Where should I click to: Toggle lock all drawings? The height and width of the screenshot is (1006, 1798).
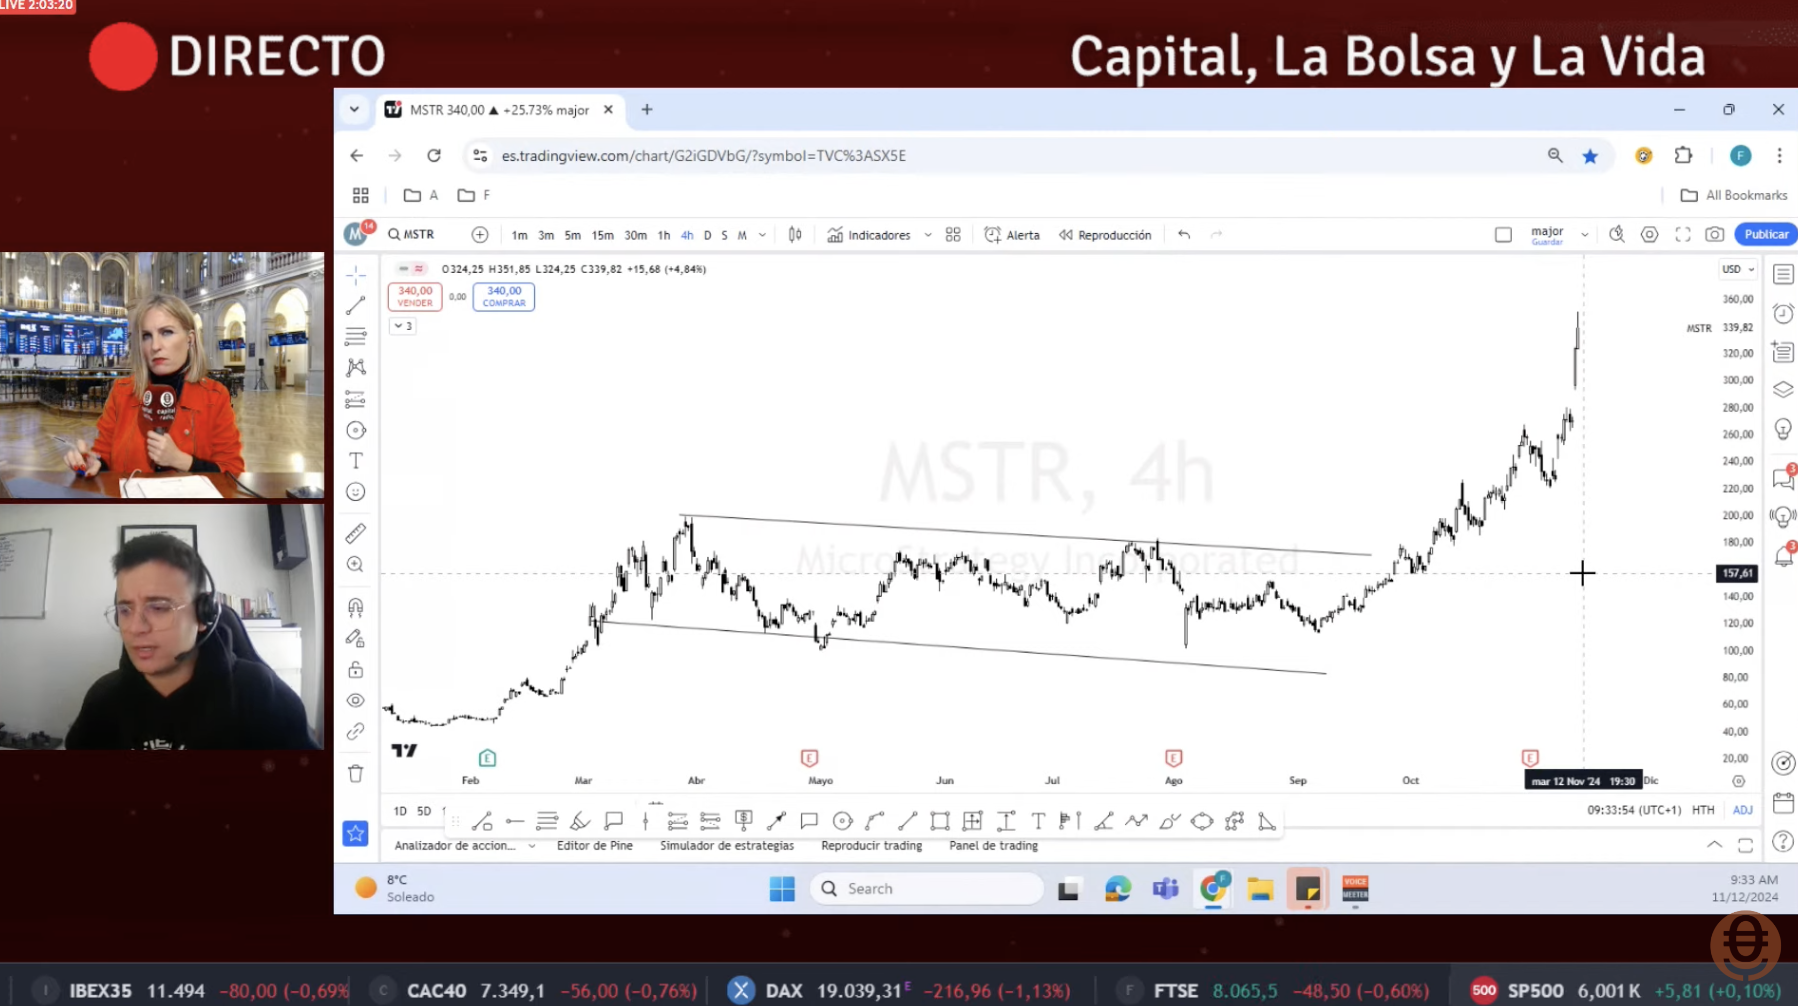[356, 669]
